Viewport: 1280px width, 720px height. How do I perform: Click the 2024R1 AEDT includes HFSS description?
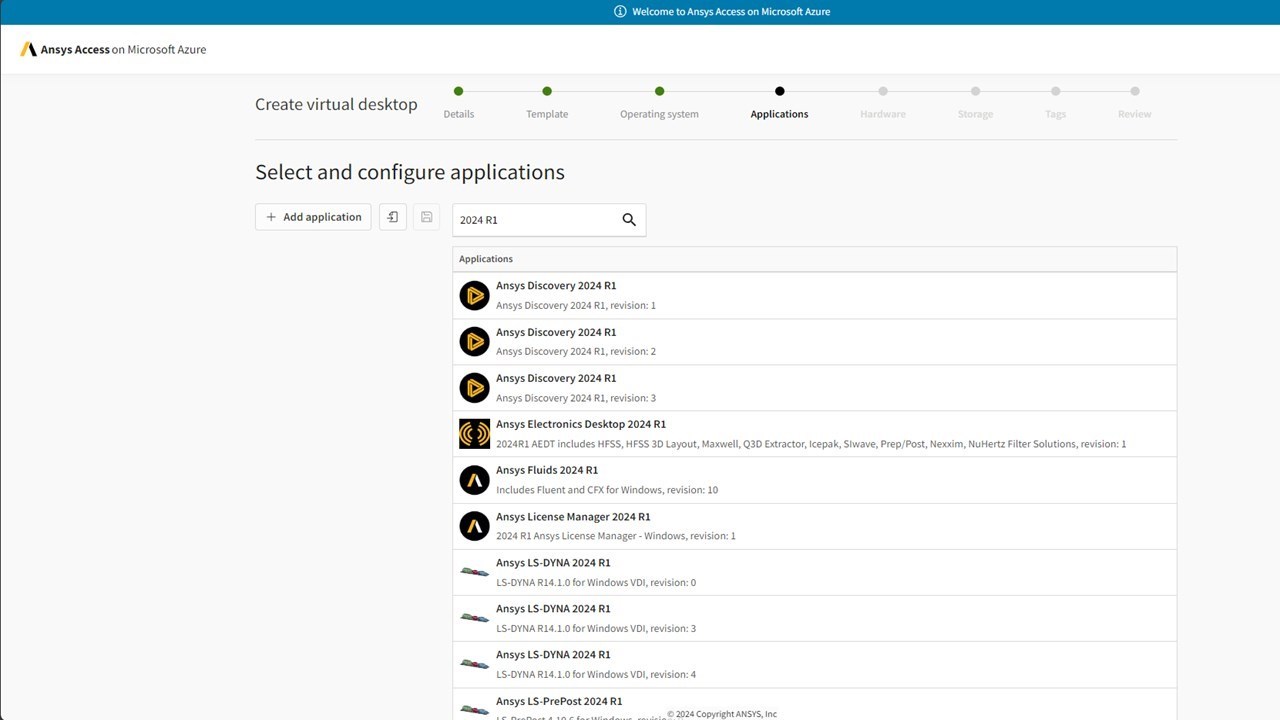[x=811, y=444]
